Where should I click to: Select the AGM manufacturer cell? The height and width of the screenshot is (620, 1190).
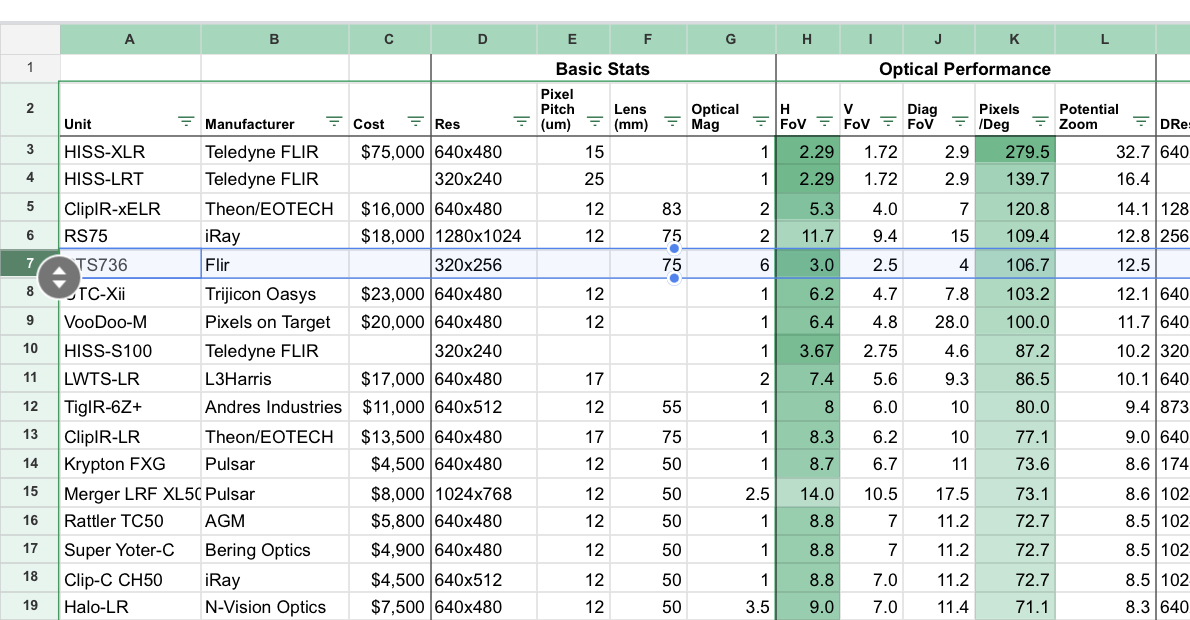pos(275,521)
